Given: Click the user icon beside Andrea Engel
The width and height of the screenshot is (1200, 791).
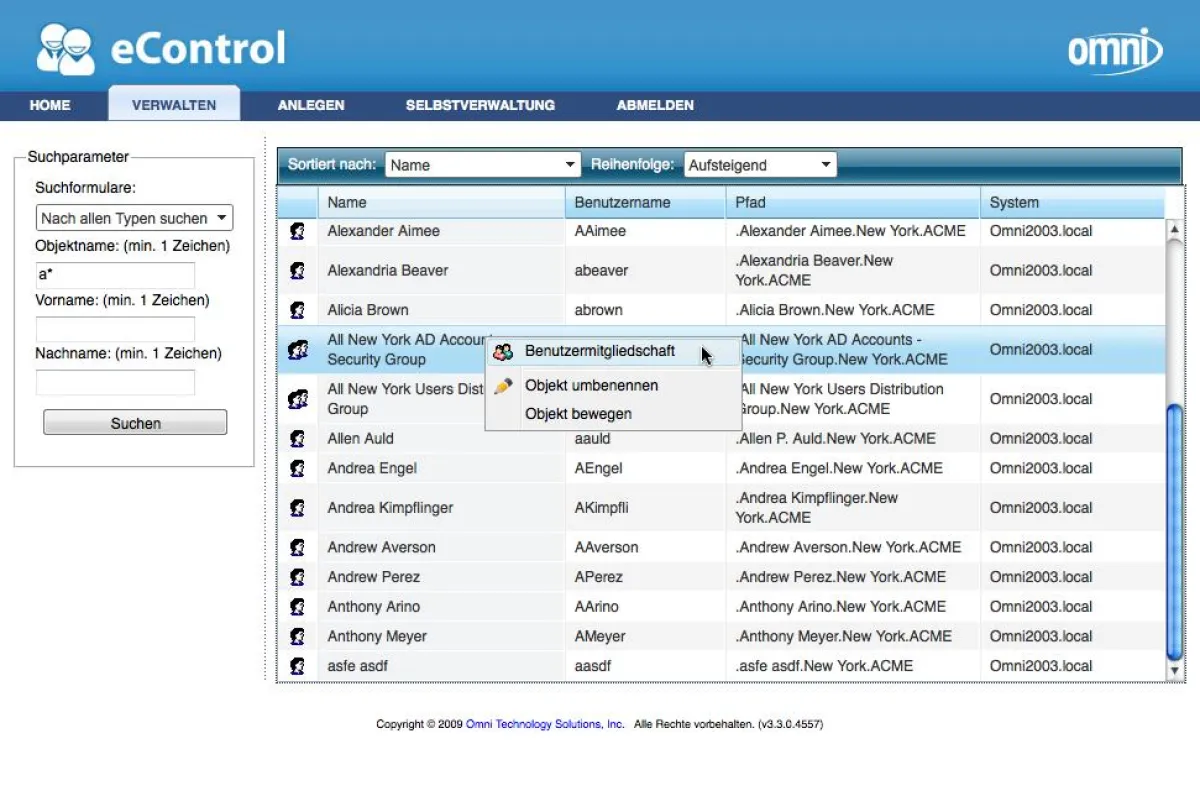Looking at the screenshot, I should coord(296,468).
